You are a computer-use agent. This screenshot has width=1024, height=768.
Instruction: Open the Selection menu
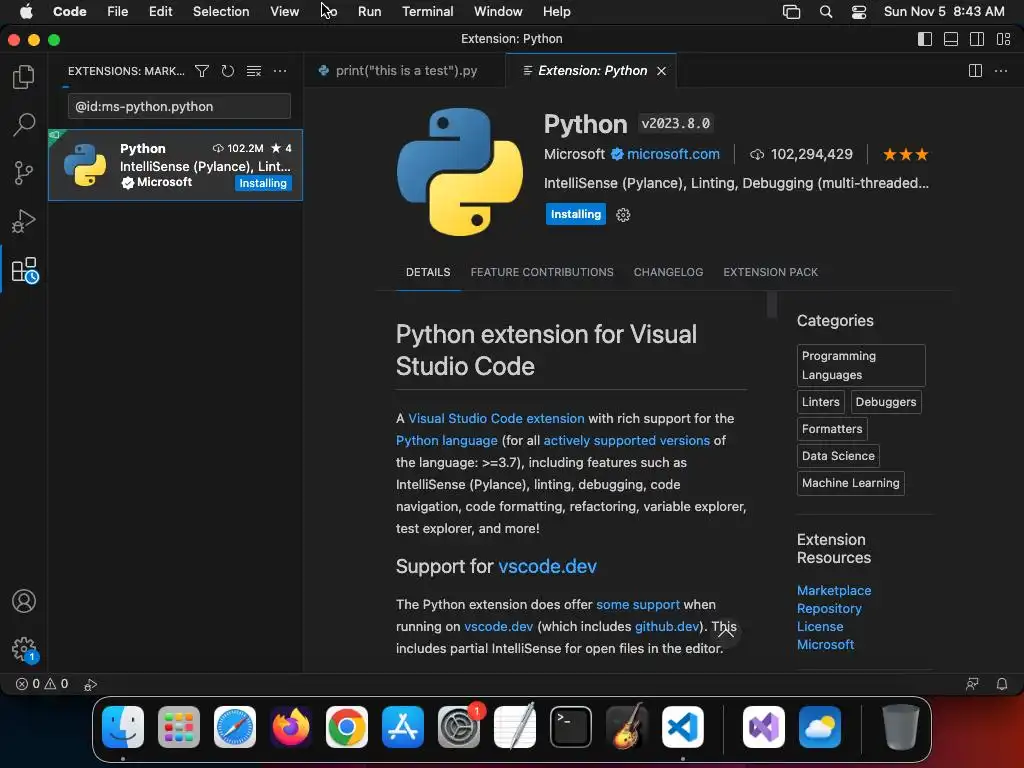tap(221, 12)
